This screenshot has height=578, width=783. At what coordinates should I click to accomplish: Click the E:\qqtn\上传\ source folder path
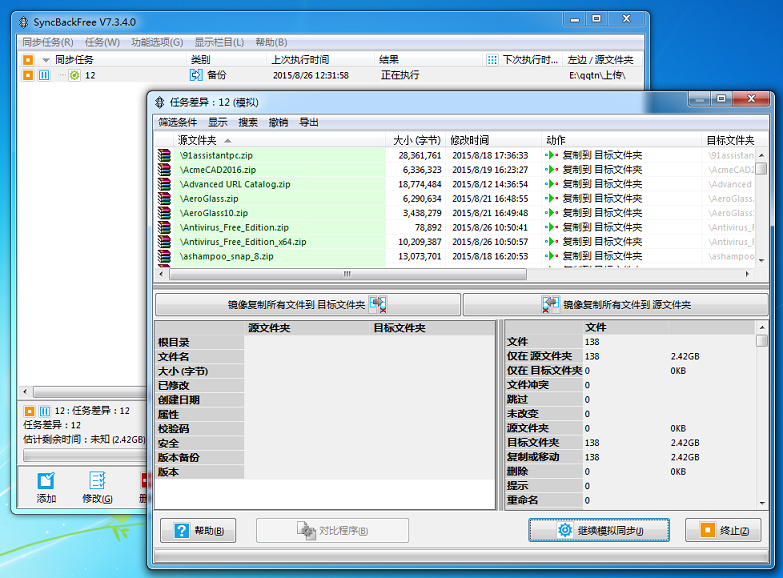point(597,75)
